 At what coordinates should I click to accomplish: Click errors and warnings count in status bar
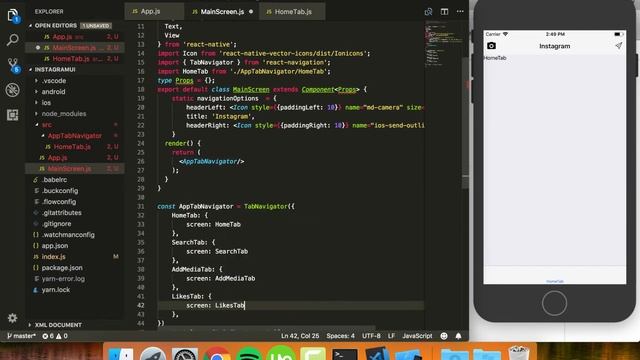(x=55, y=336)
